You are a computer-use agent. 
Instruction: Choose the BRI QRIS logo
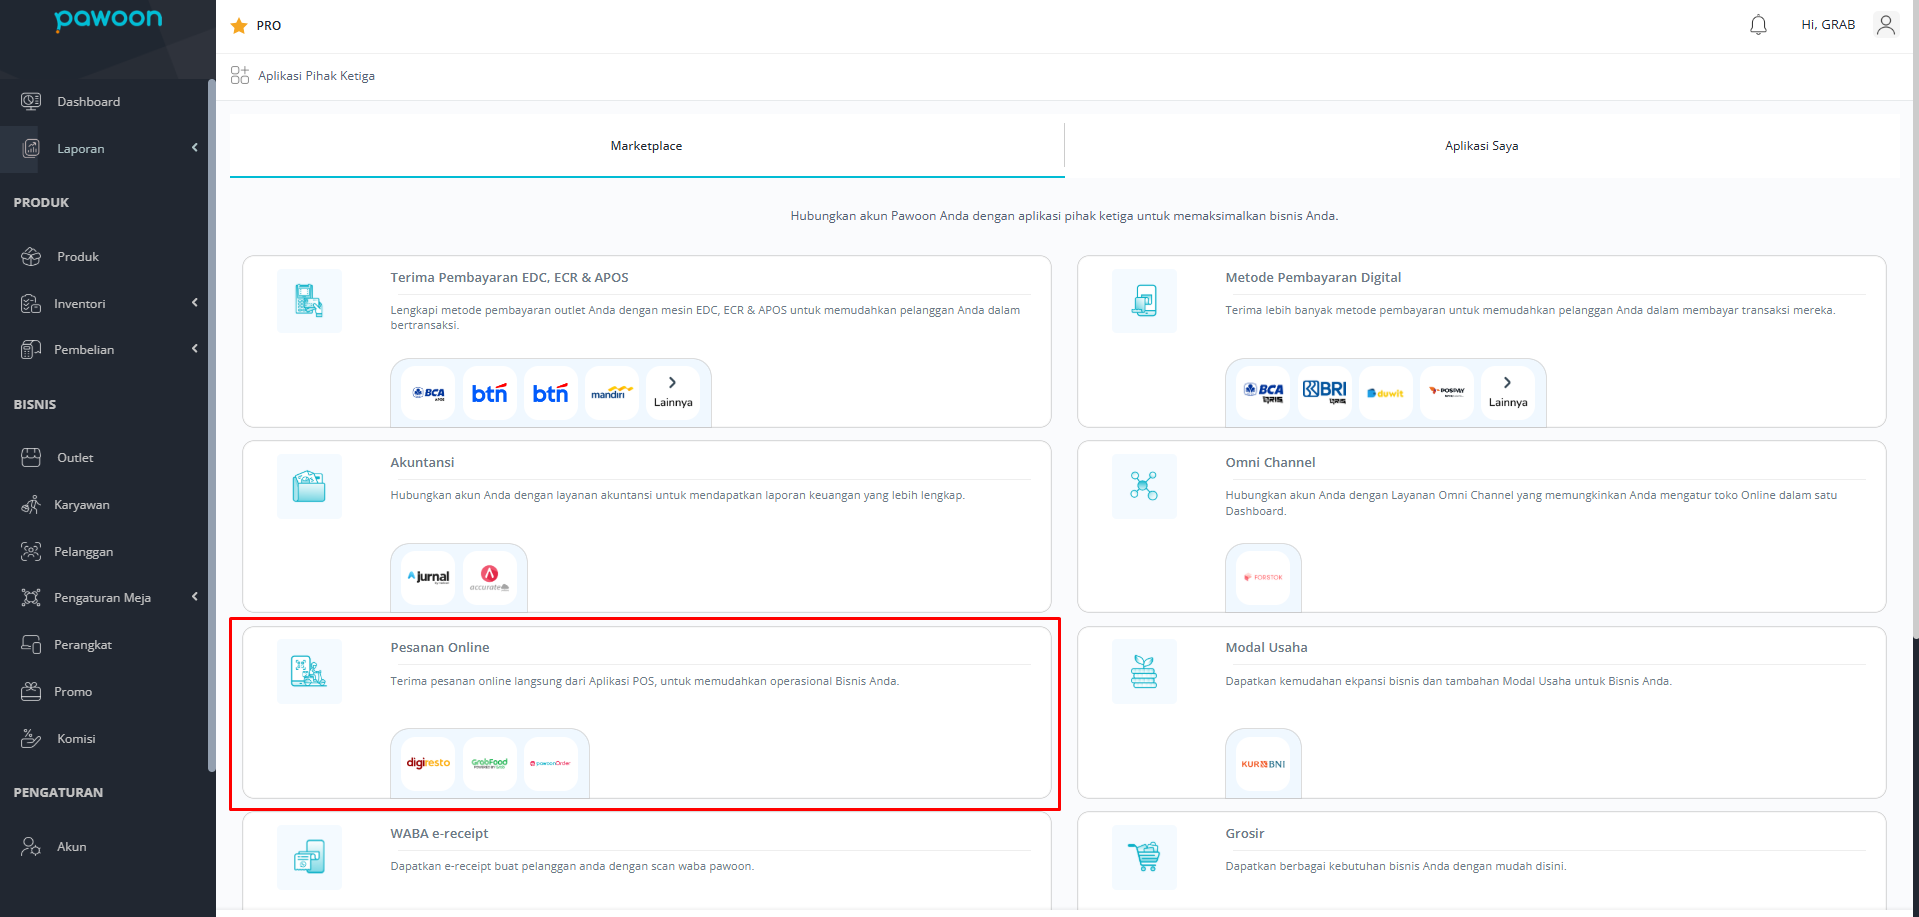click(1325, 393)
